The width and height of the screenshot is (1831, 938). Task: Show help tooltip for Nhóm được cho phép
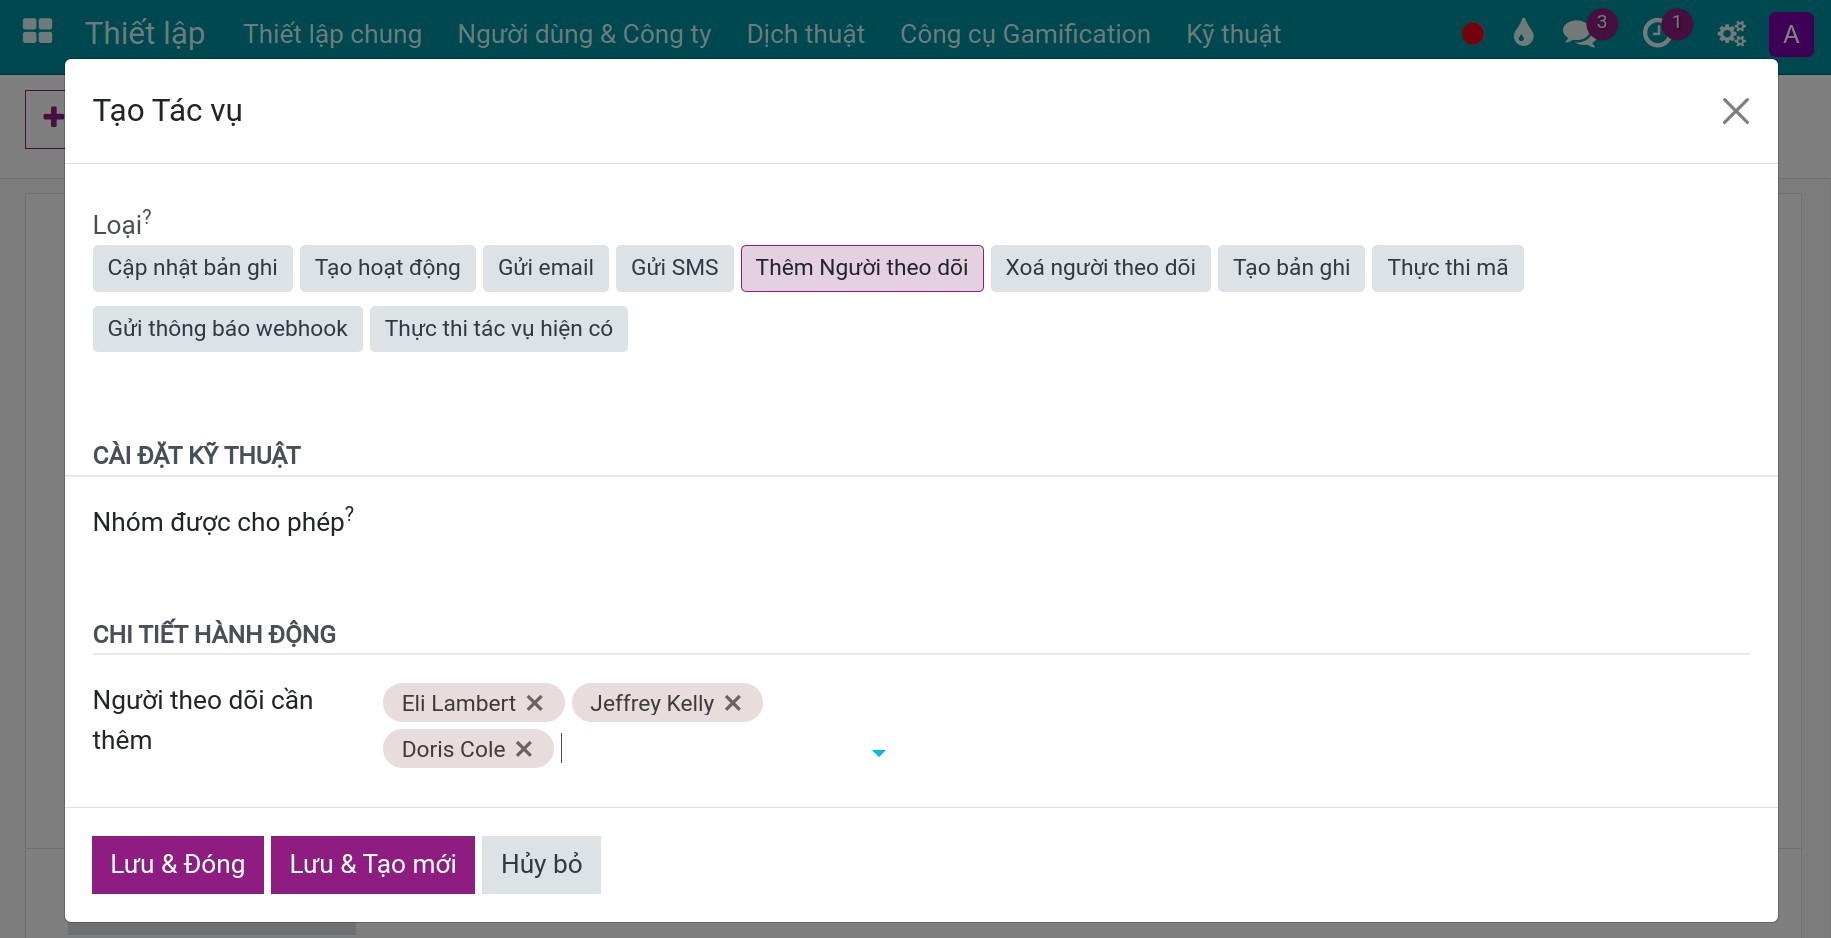pos(350,513)
